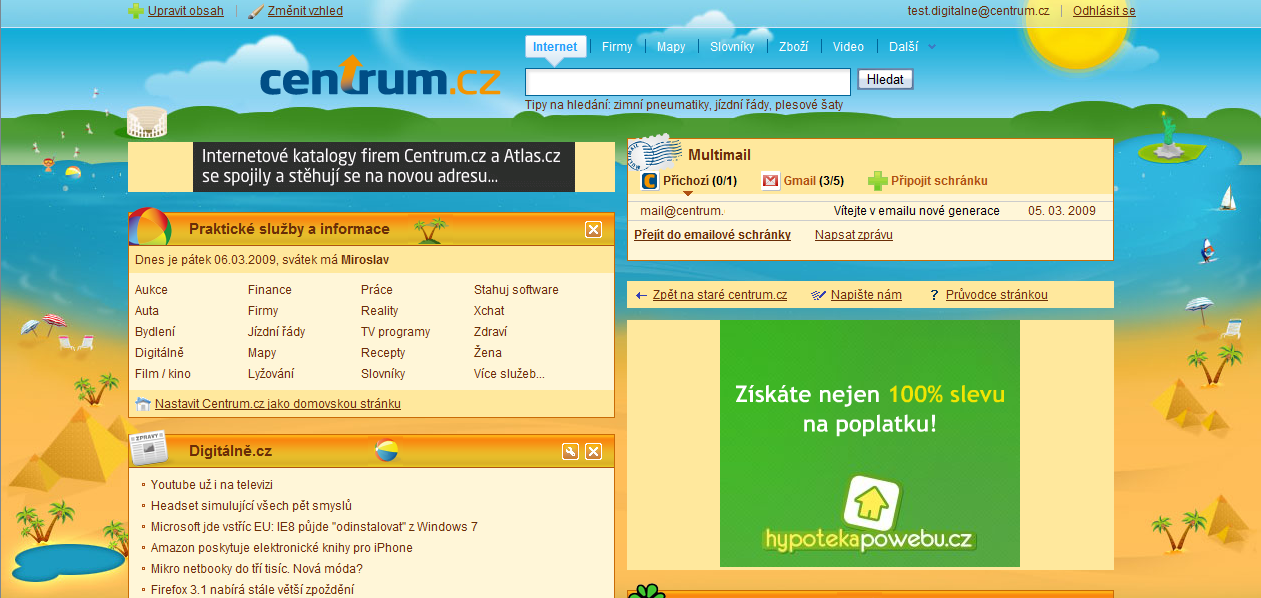The height and width of the screenshot is (598, 1261).
Task: Open the Microsoft IE8 Windows 7 article
Action: tap(314, 527)
